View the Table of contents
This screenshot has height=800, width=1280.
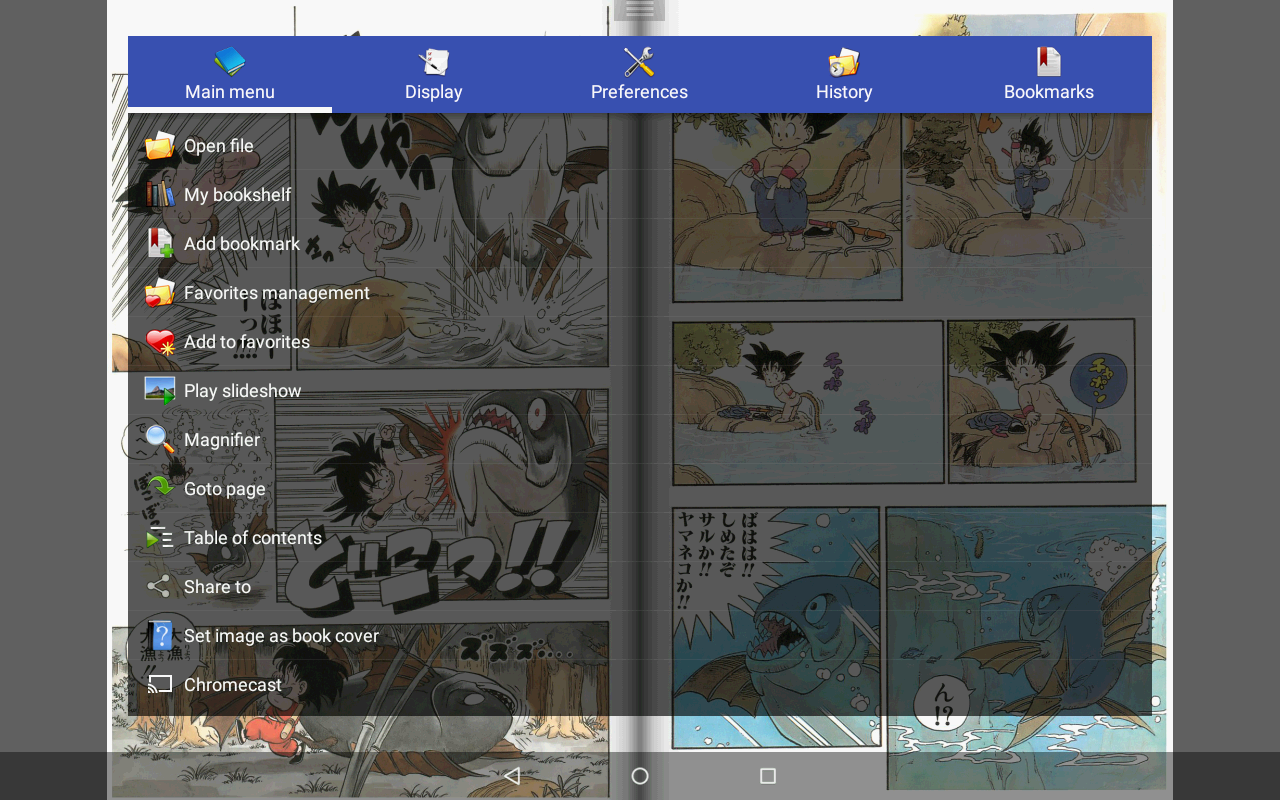pyautogui.click(x=252, y=537)
